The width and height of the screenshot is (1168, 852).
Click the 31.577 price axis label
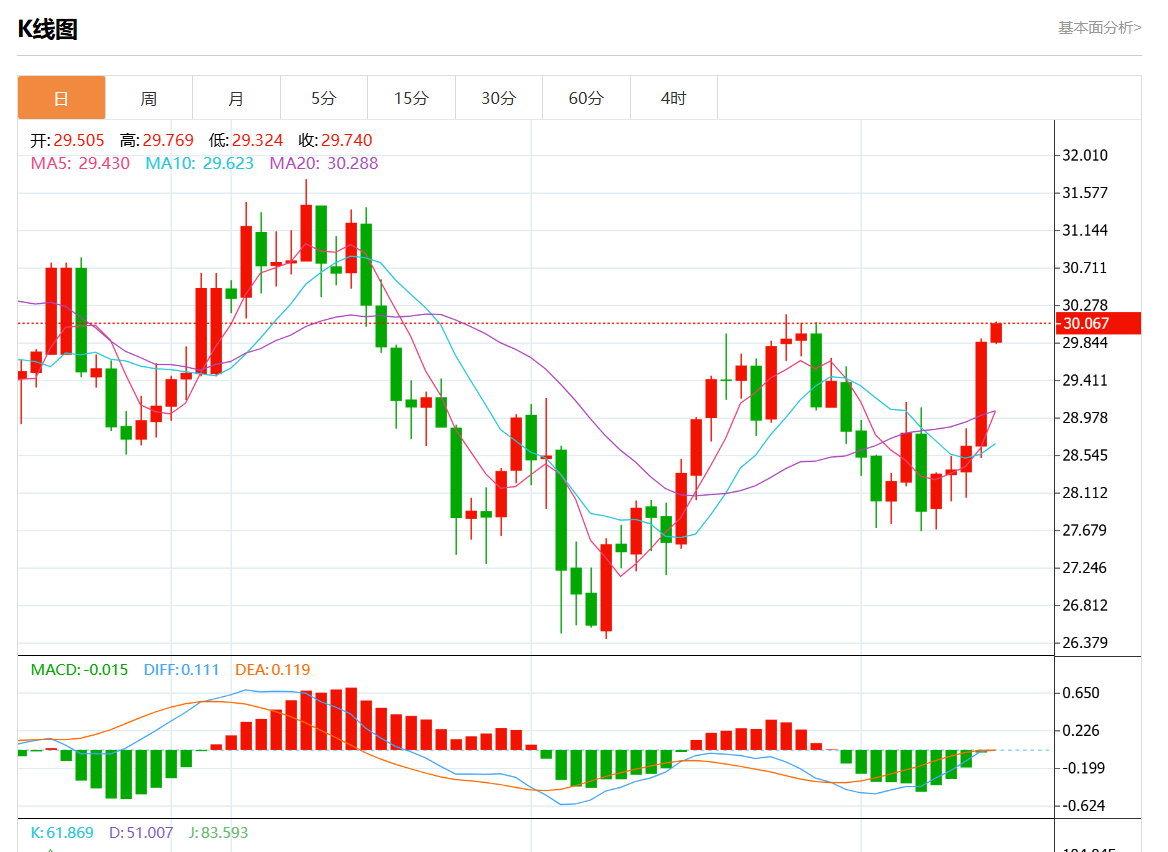pyautogui.click(x=1085, y=192)
